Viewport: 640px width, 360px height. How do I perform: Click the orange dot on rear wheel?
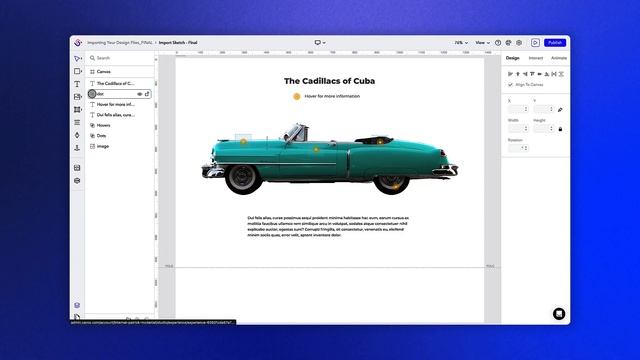click(396, 187)
